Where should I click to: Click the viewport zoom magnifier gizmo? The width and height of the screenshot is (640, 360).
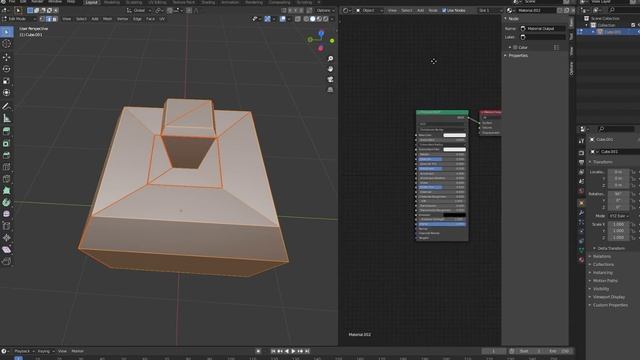330,59
